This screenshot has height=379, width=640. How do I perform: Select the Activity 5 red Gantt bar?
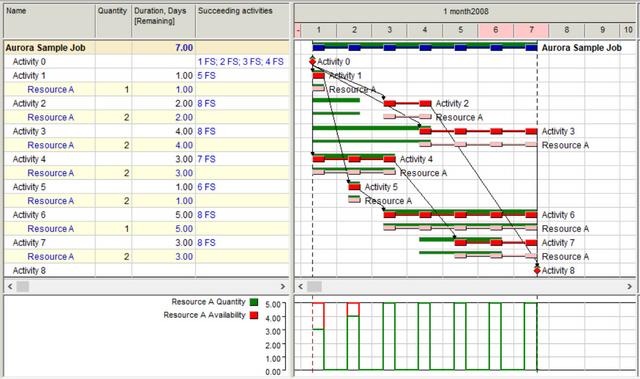coord(354,187)
